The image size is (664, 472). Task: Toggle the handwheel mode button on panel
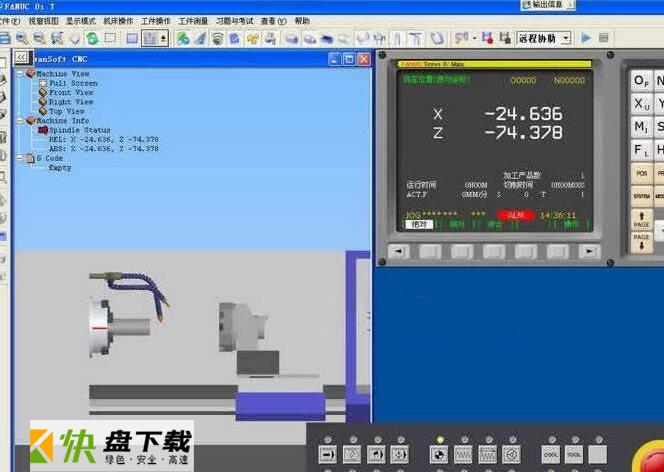point(512,454)
